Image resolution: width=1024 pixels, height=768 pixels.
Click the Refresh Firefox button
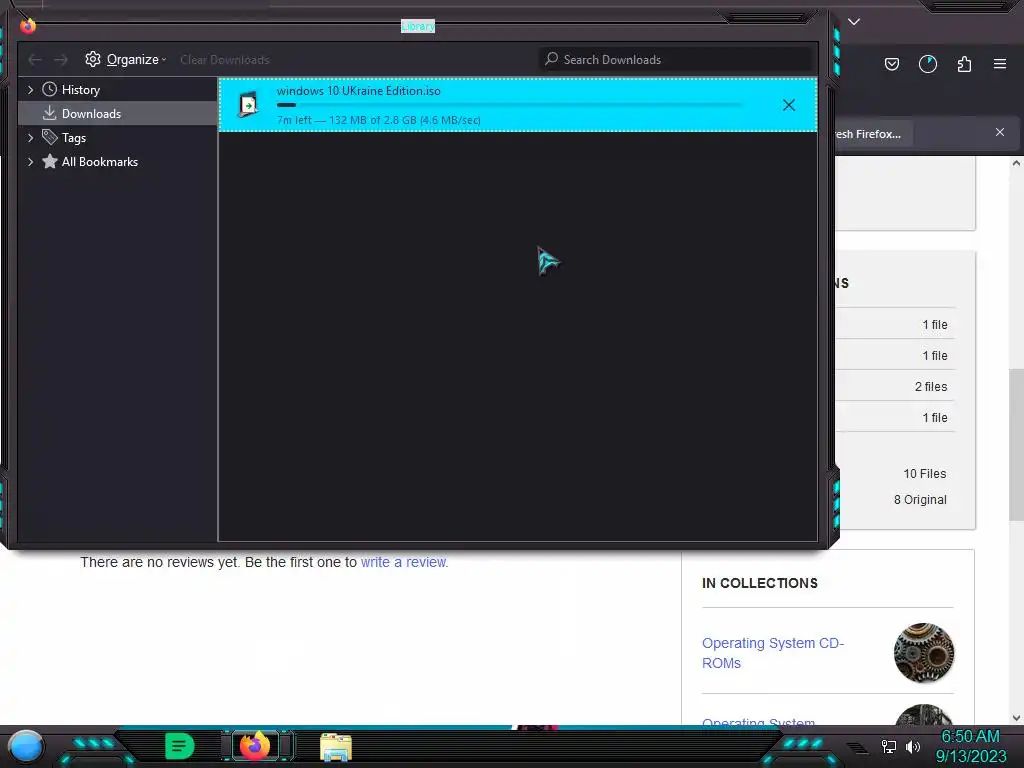pyautogui.click(x=874, y=134)
